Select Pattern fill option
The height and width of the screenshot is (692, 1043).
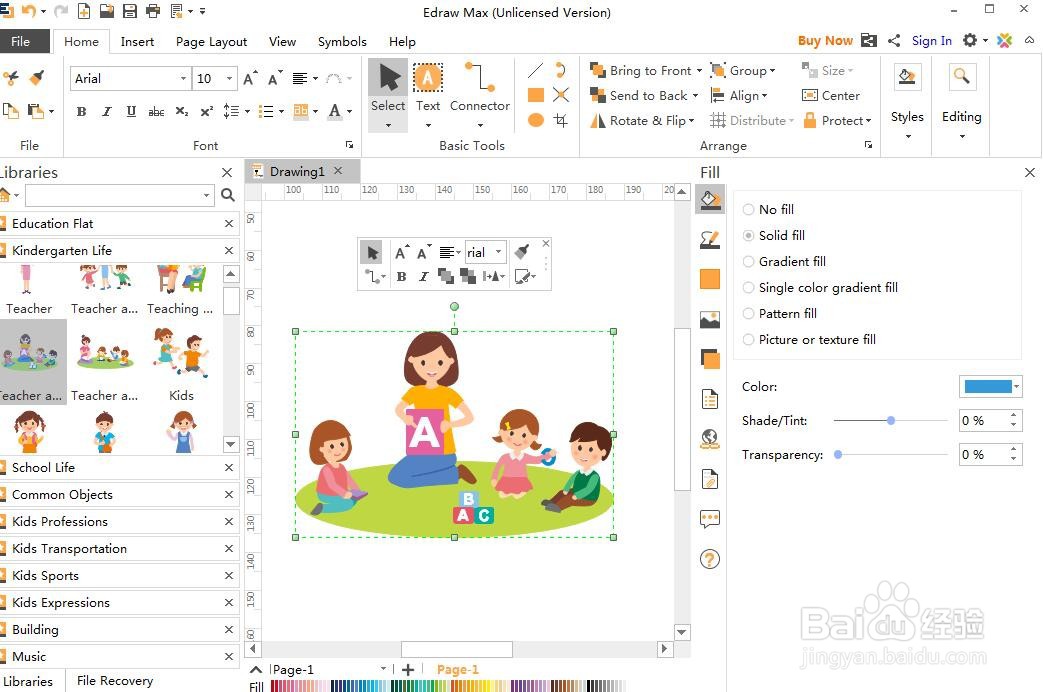click(780, 313)
